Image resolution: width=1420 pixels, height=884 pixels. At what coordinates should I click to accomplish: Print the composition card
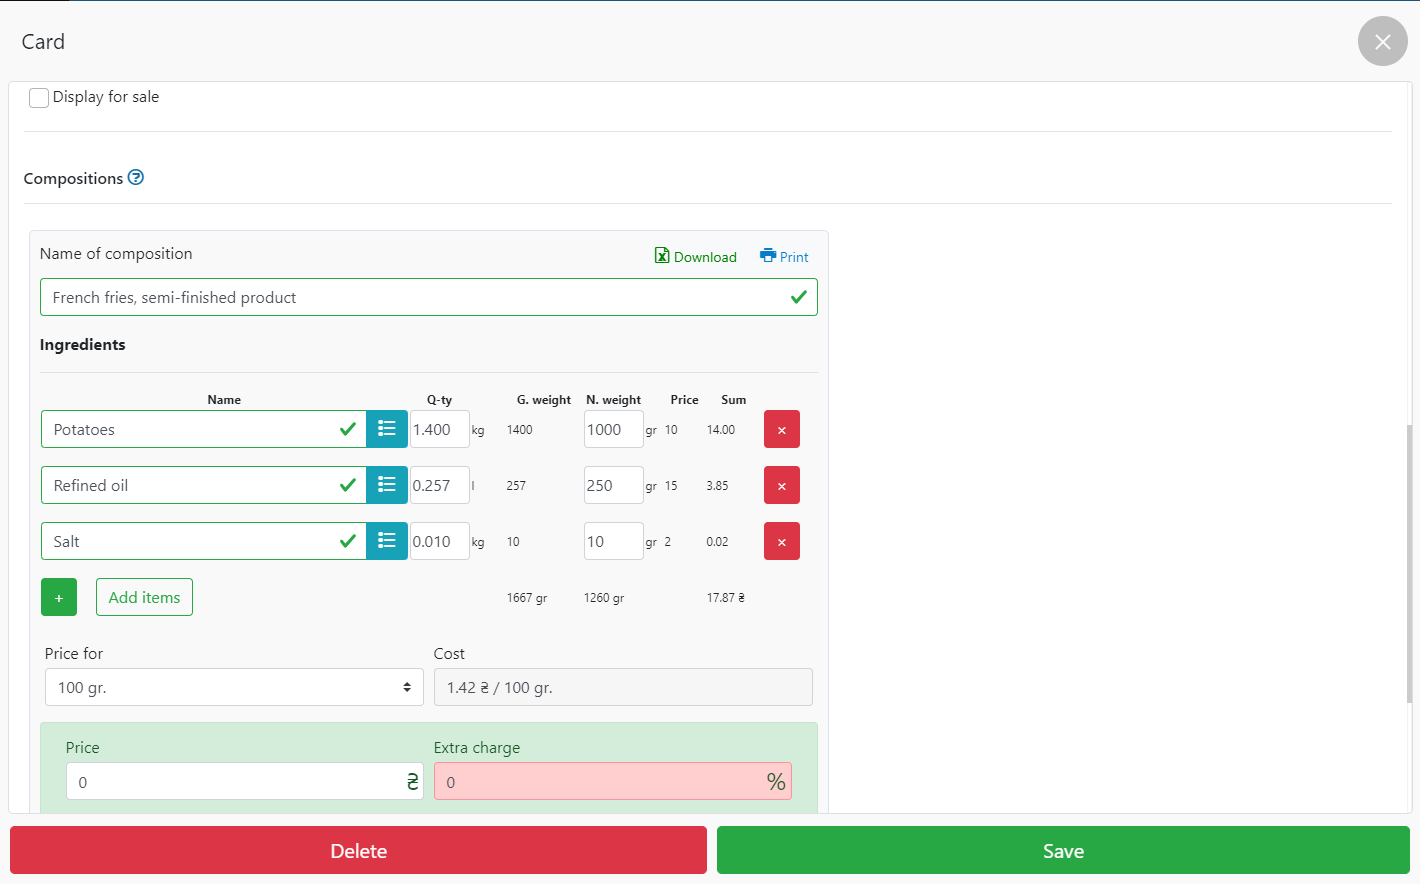pos(784,256)
